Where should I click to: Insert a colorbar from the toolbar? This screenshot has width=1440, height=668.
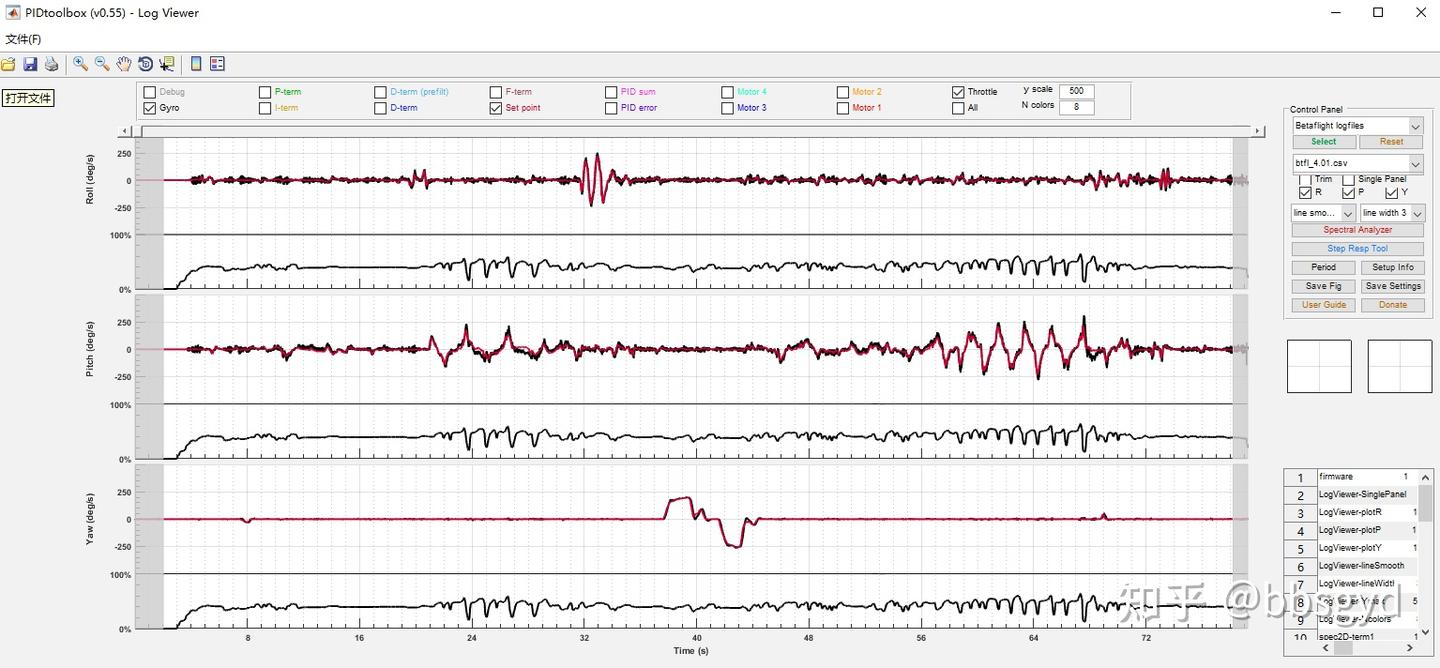pos(196,64)
